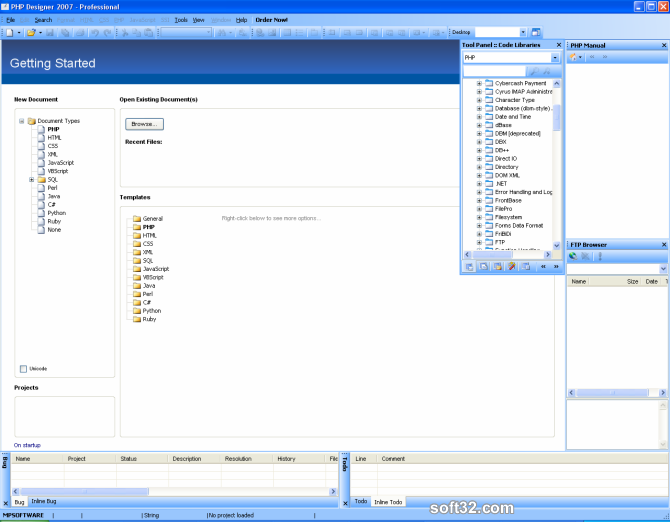Click the PHP Manual home icon

point(573,57)
